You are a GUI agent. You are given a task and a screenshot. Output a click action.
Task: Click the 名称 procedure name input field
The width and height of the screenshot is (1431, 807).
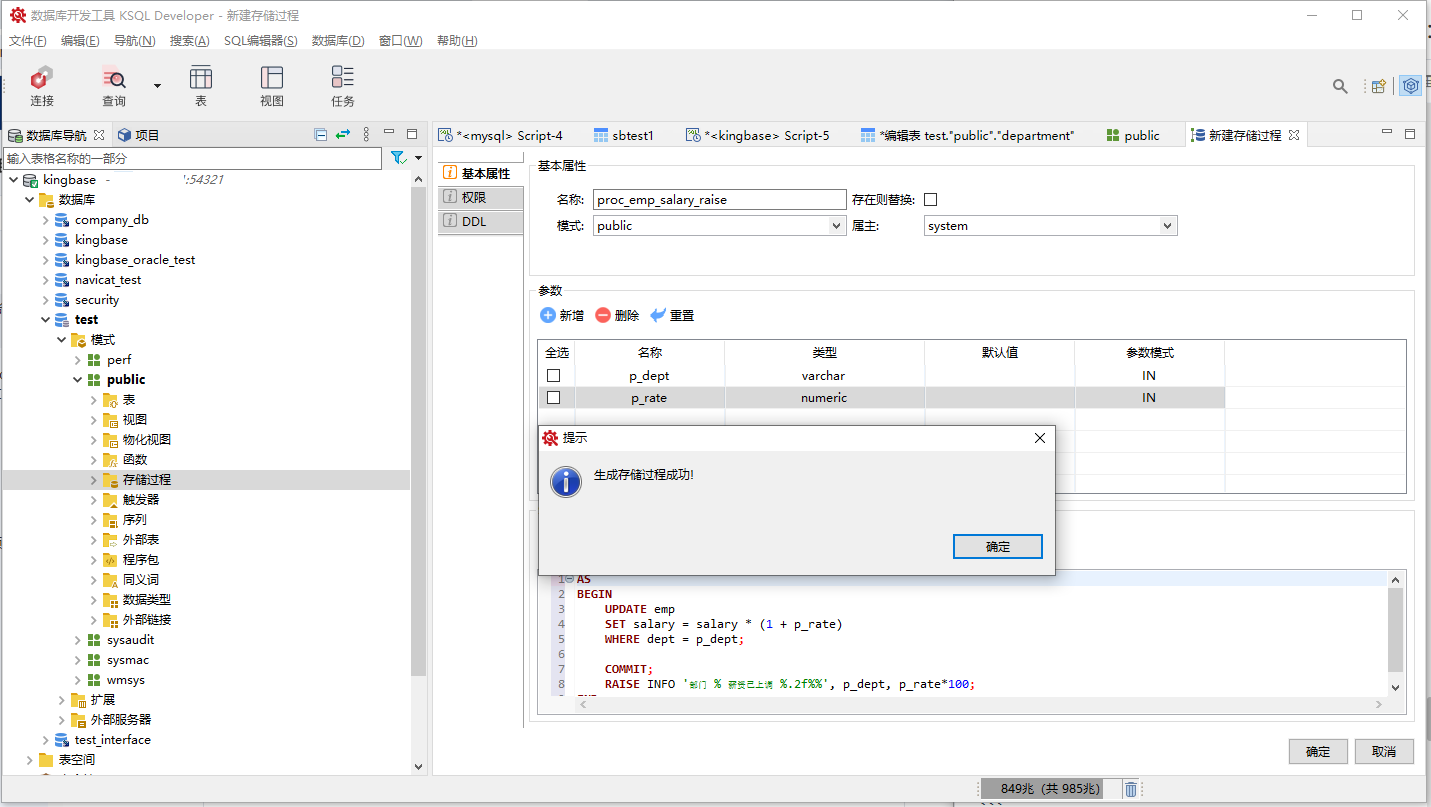tap(719, 200)
